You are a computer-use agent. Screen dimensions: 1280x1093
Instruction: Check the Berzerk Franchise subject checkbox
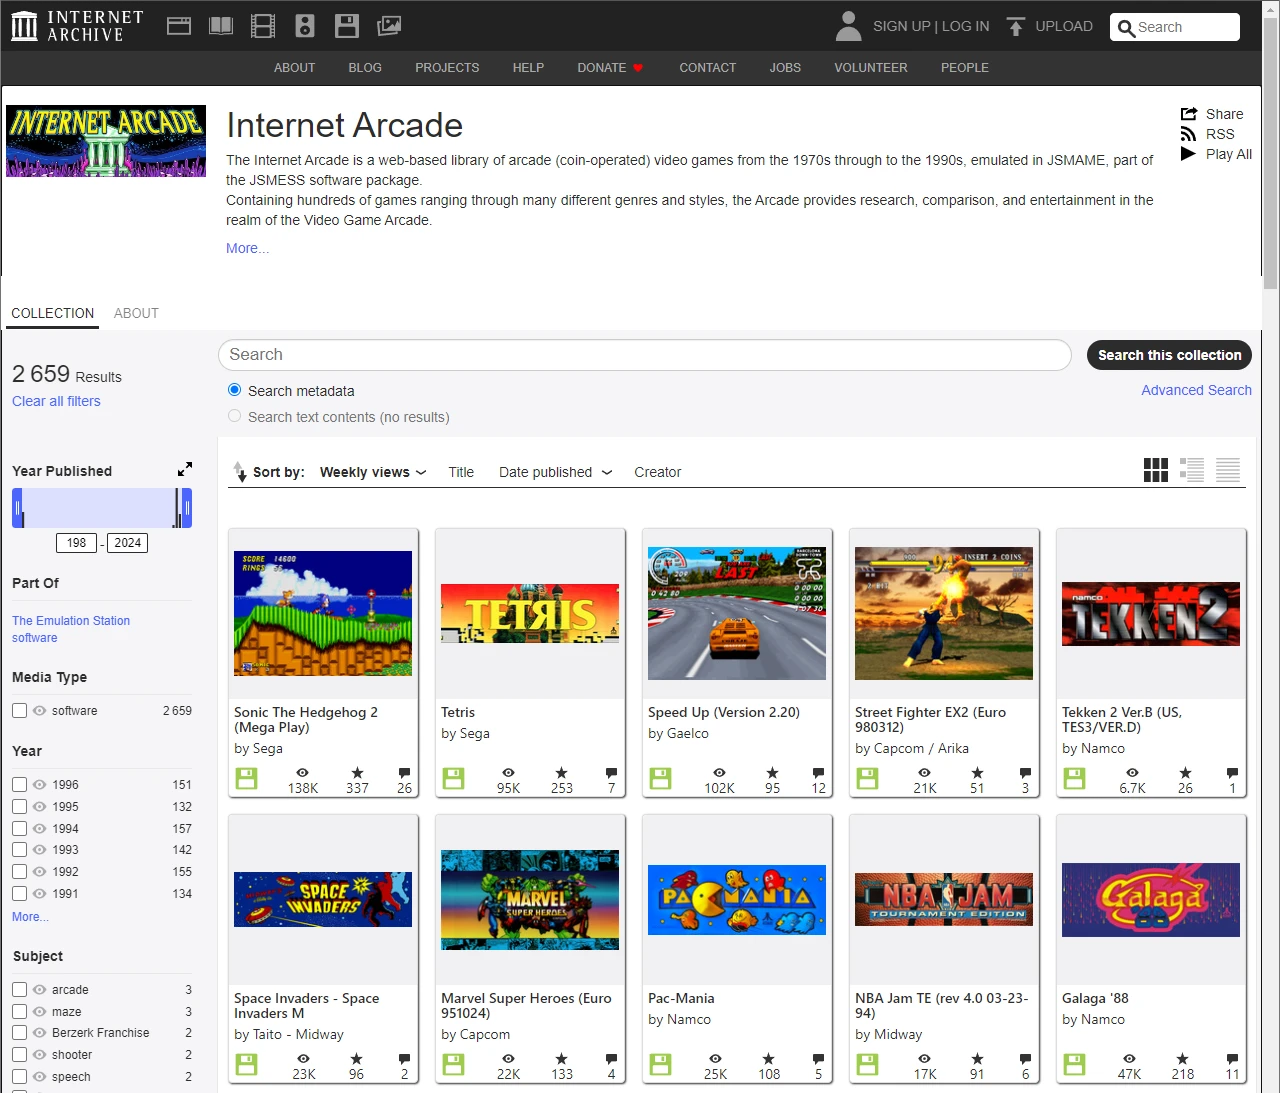point(19,1033)
